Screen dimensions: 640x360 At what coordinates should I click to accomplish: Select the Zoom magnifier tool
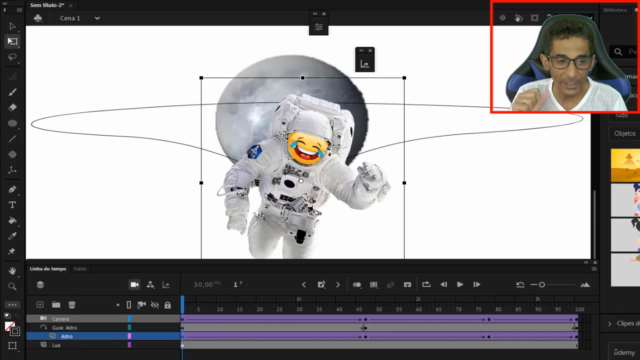click(12, 287)
